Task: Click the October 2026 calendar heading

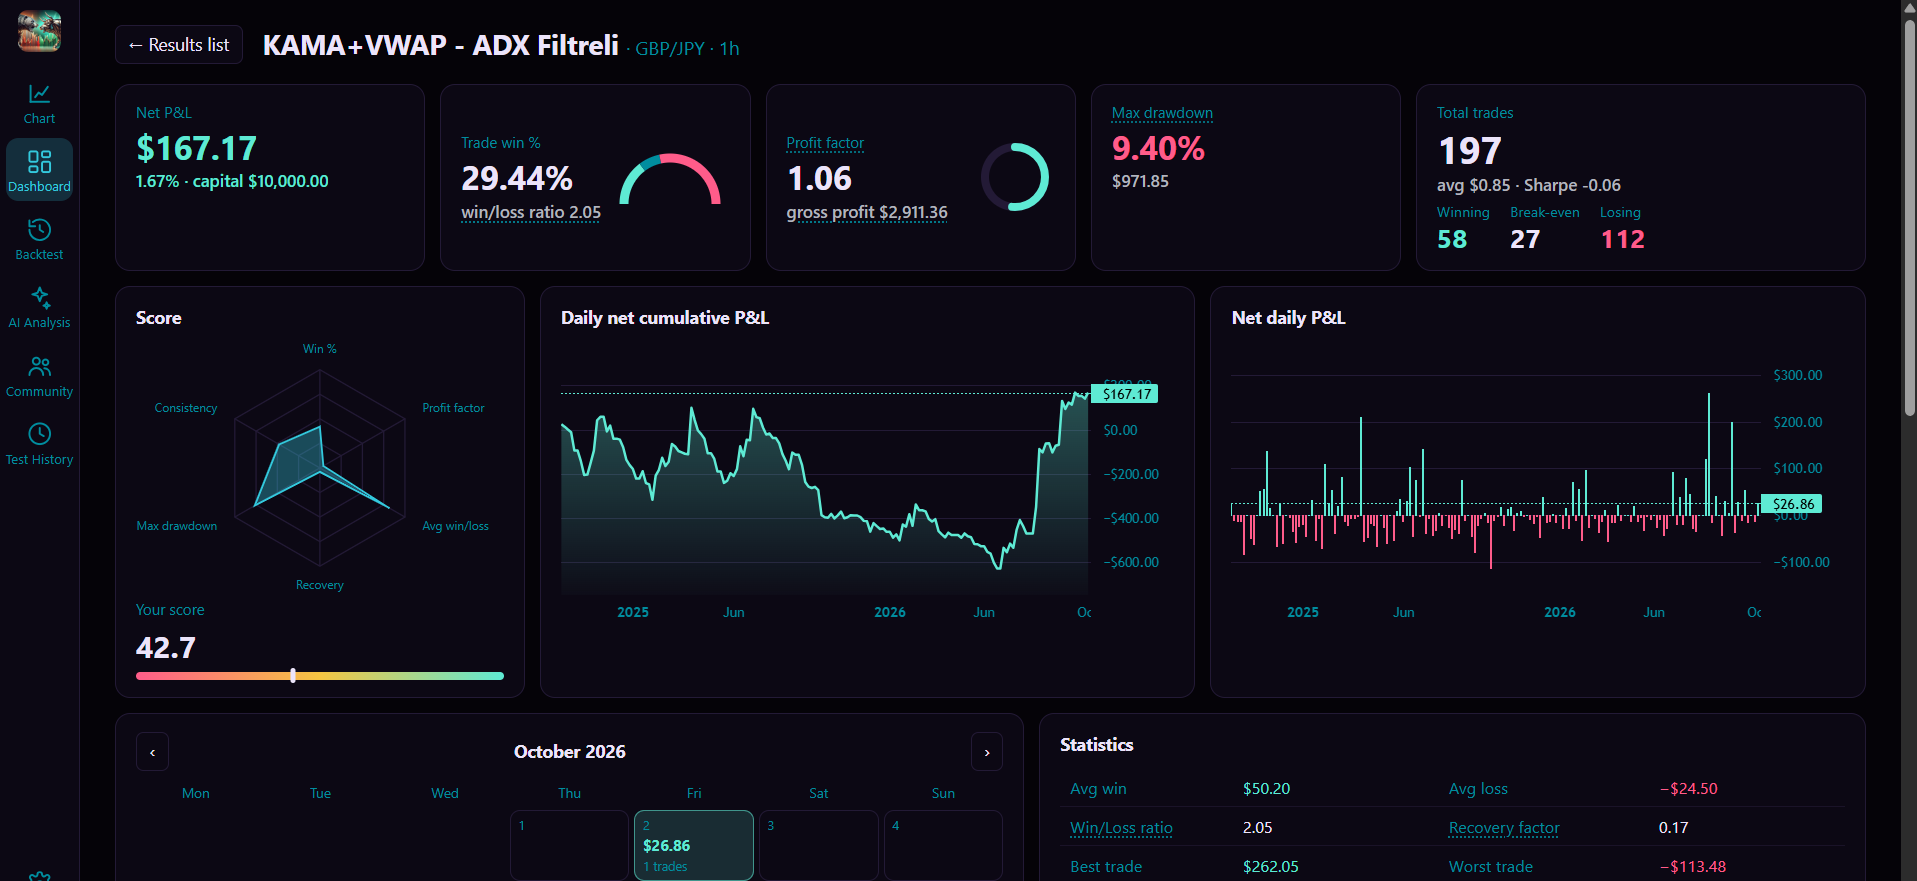Action: coord(570,752)
